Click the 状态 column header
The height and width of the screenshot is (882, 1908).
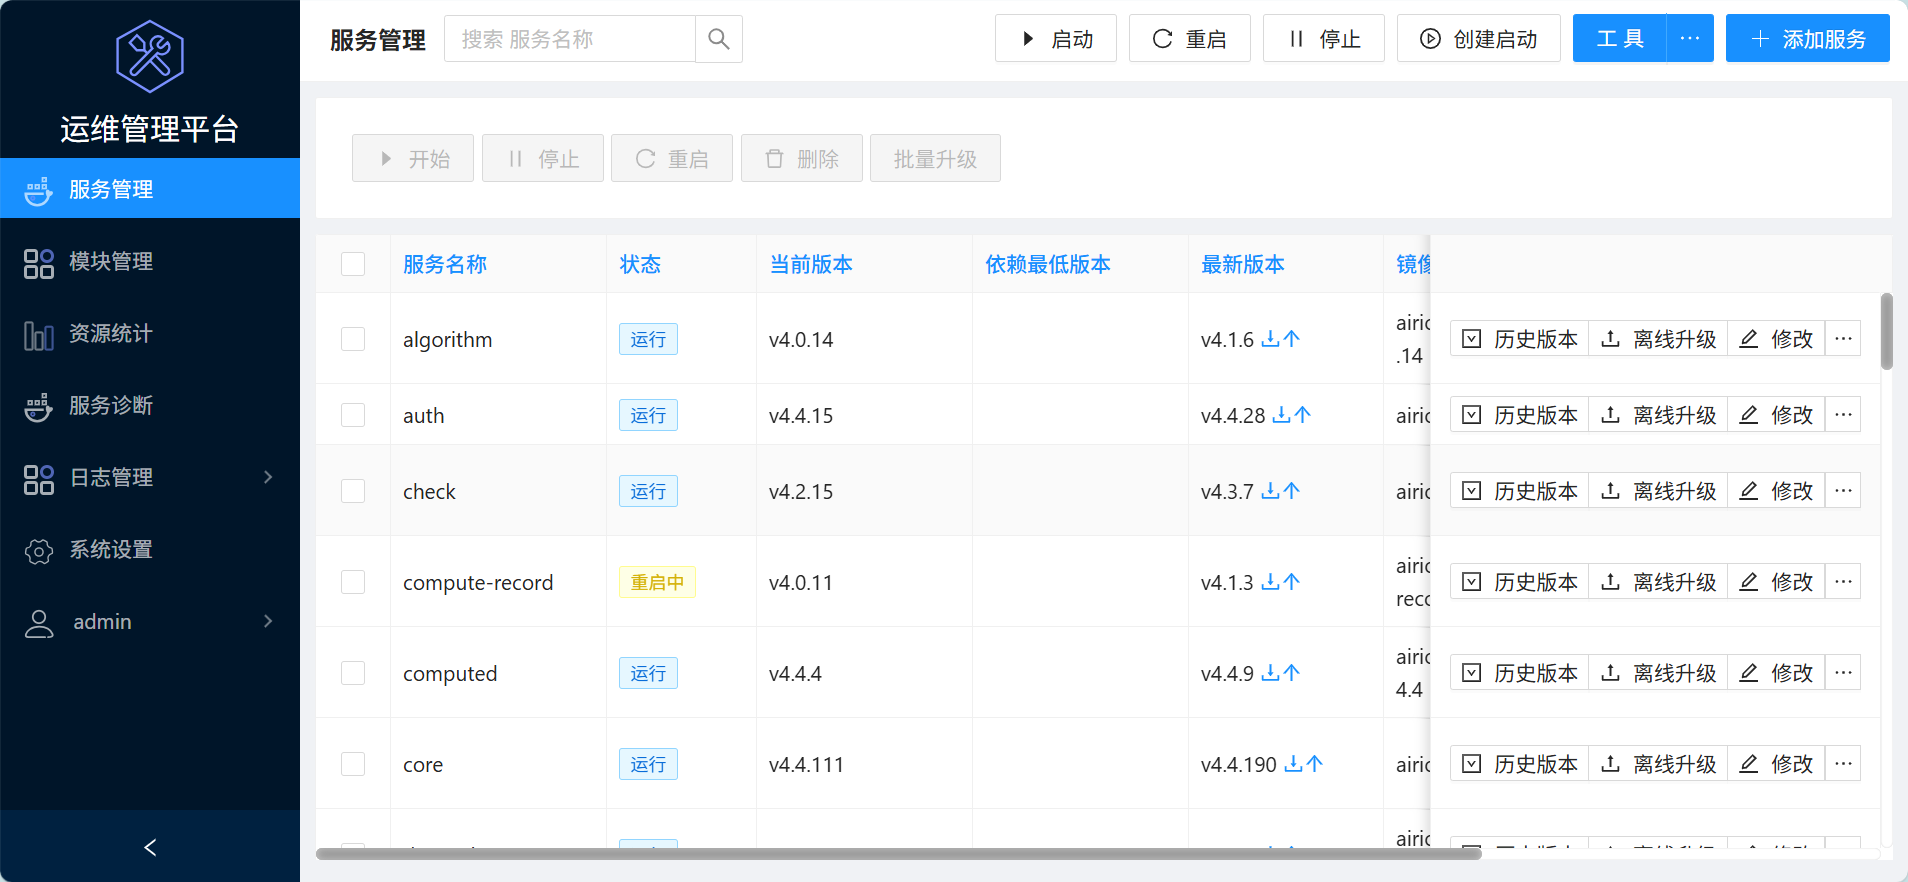pos(640,264)
